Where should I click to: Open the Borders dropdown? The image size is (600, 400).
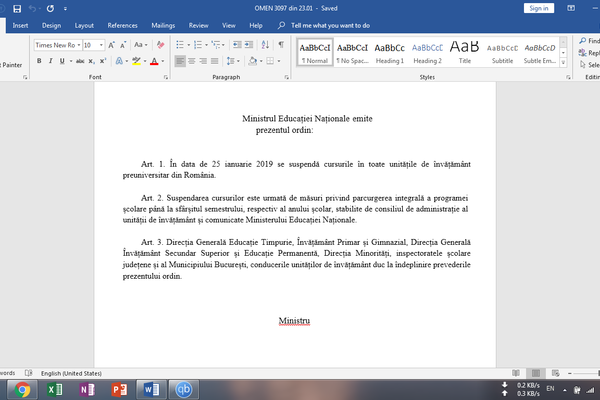(279, 61)
